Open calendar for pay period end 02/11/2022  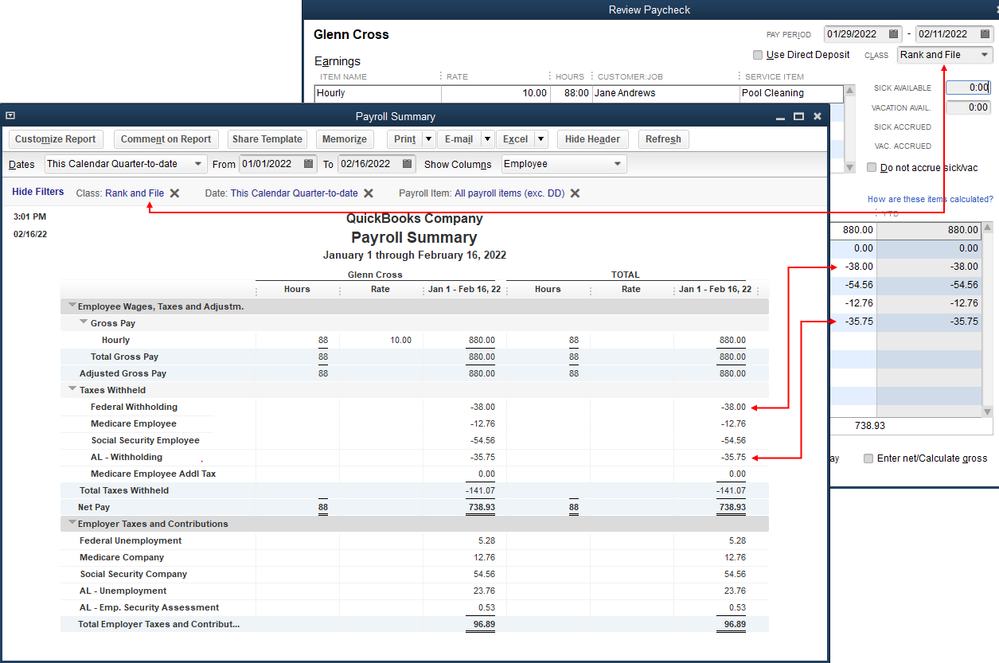(982, 33)
